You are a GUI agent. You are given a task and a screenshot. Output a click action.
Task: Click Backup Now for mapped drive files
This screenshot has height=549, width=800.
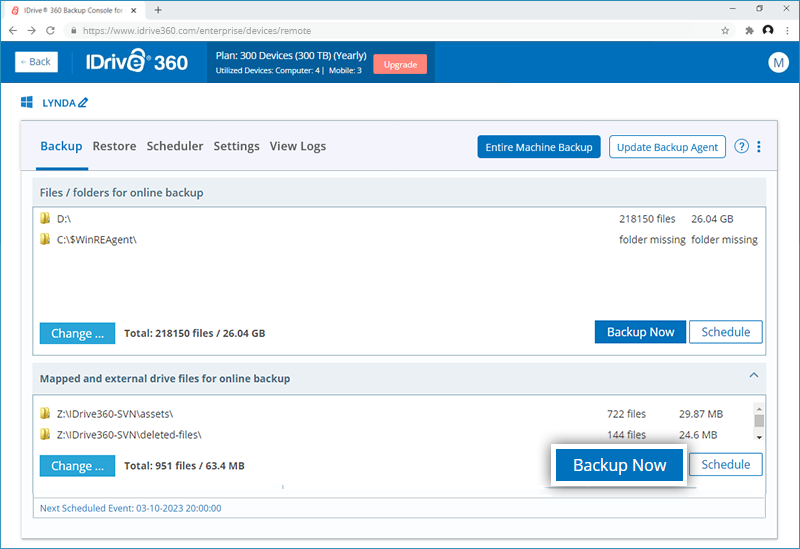tap(619, 465)
